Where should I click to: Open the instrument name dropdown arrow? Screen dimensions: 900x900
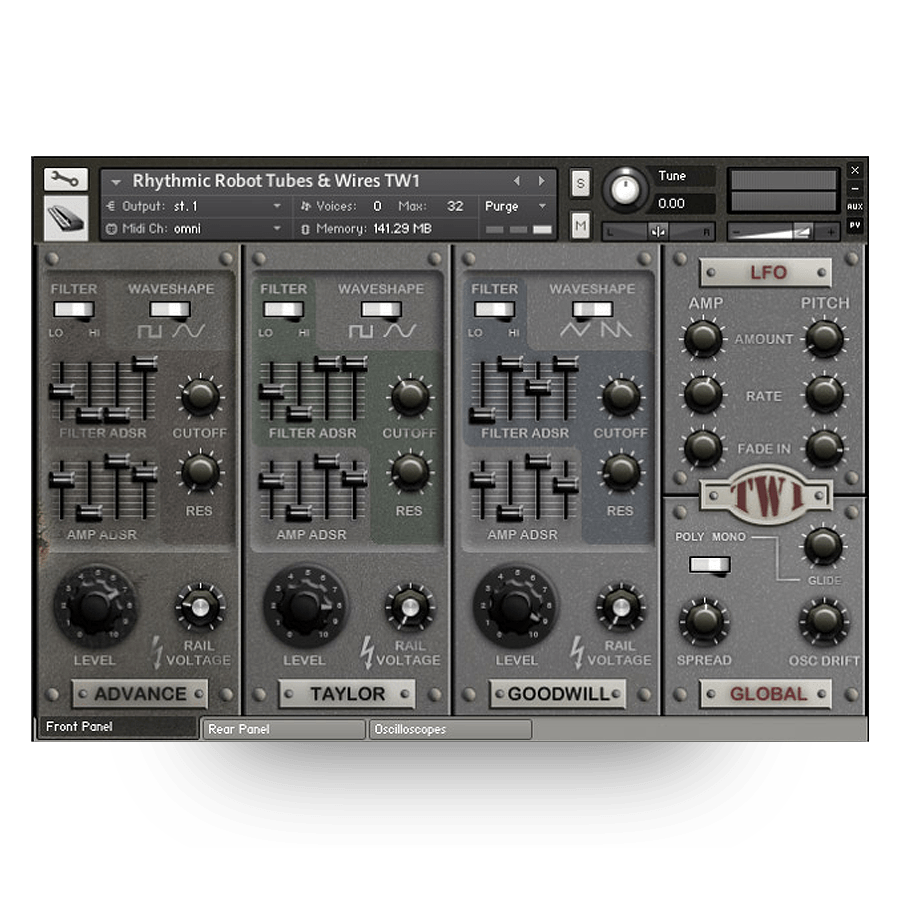[x=116, y=182]
